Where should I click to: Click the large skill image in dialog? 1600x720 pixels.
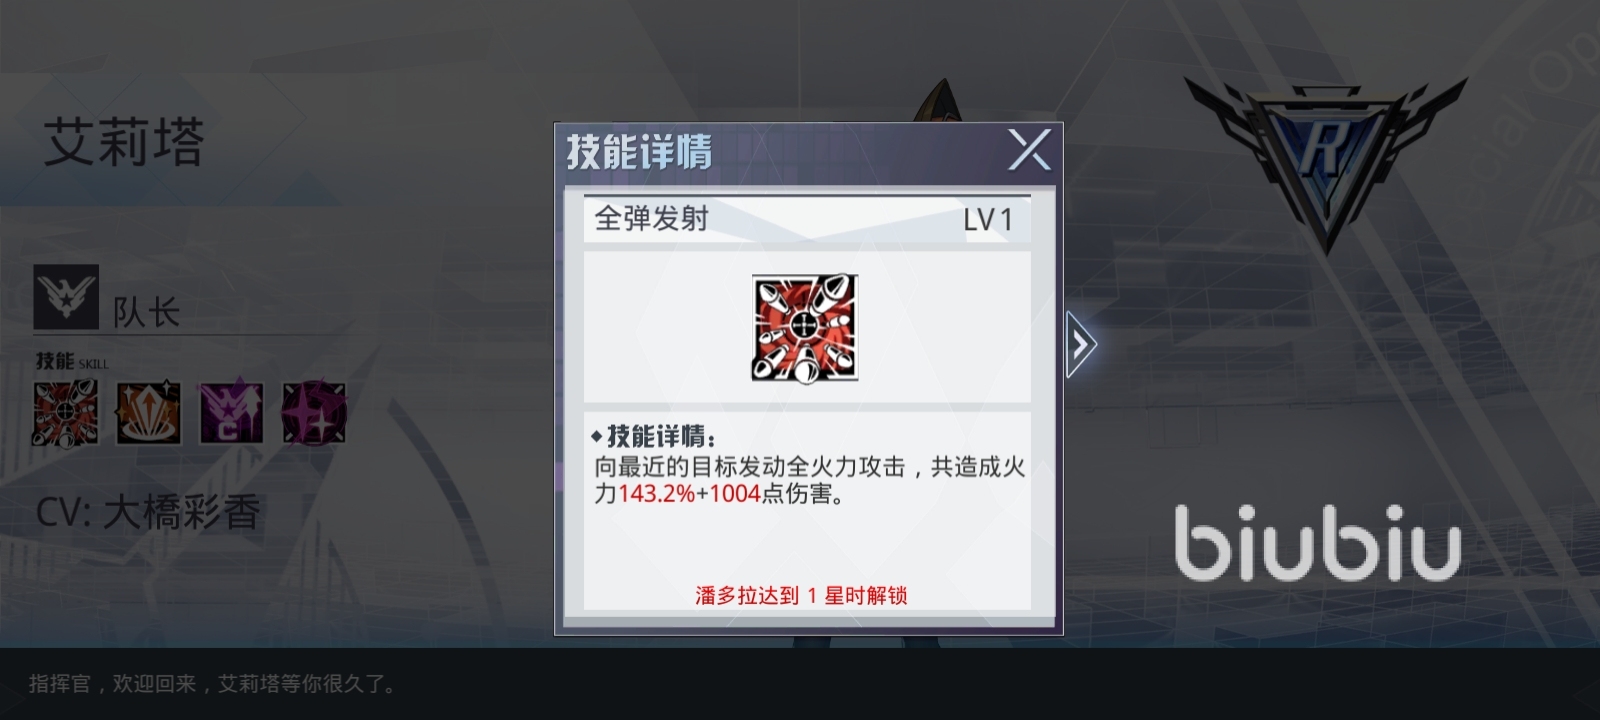pos(805,329)
